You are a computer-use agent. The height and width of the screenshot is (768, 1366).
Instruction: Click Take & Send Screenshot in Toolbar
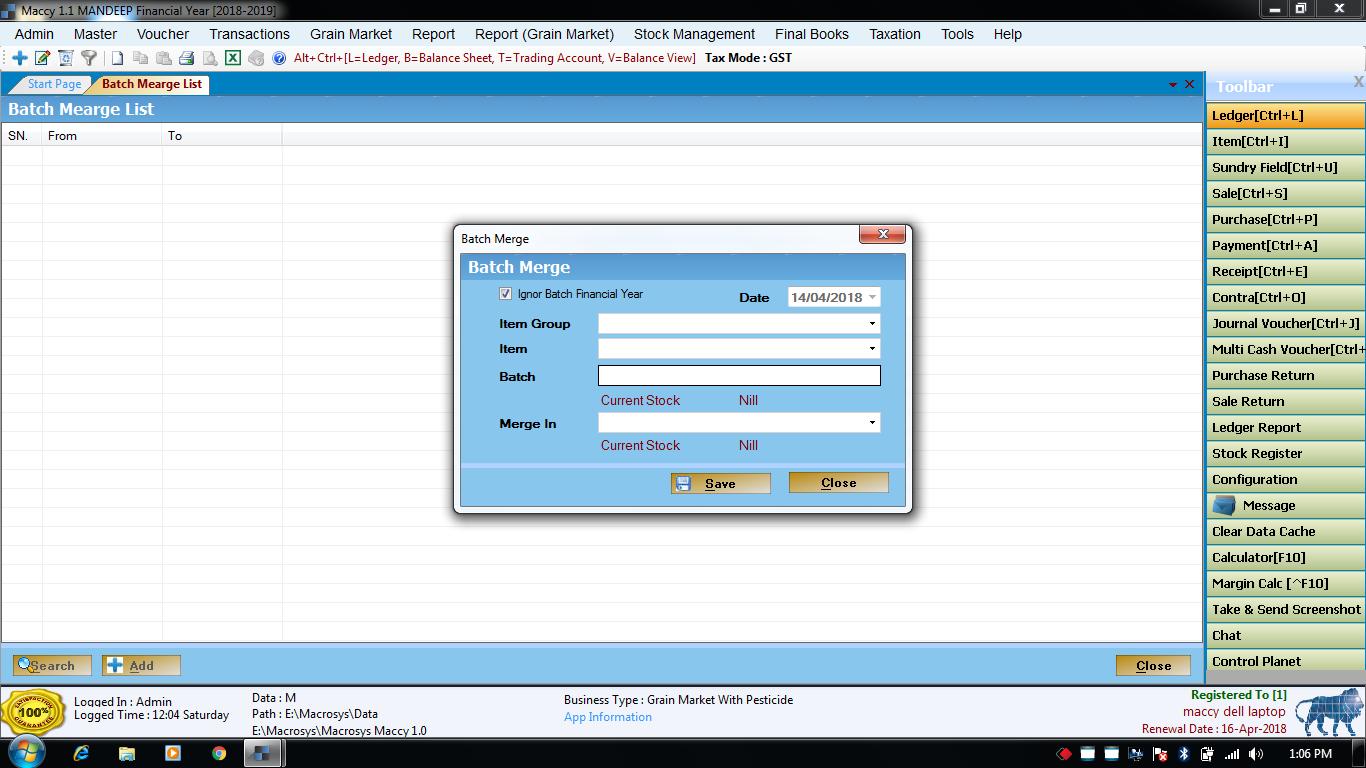(1285, 609)
